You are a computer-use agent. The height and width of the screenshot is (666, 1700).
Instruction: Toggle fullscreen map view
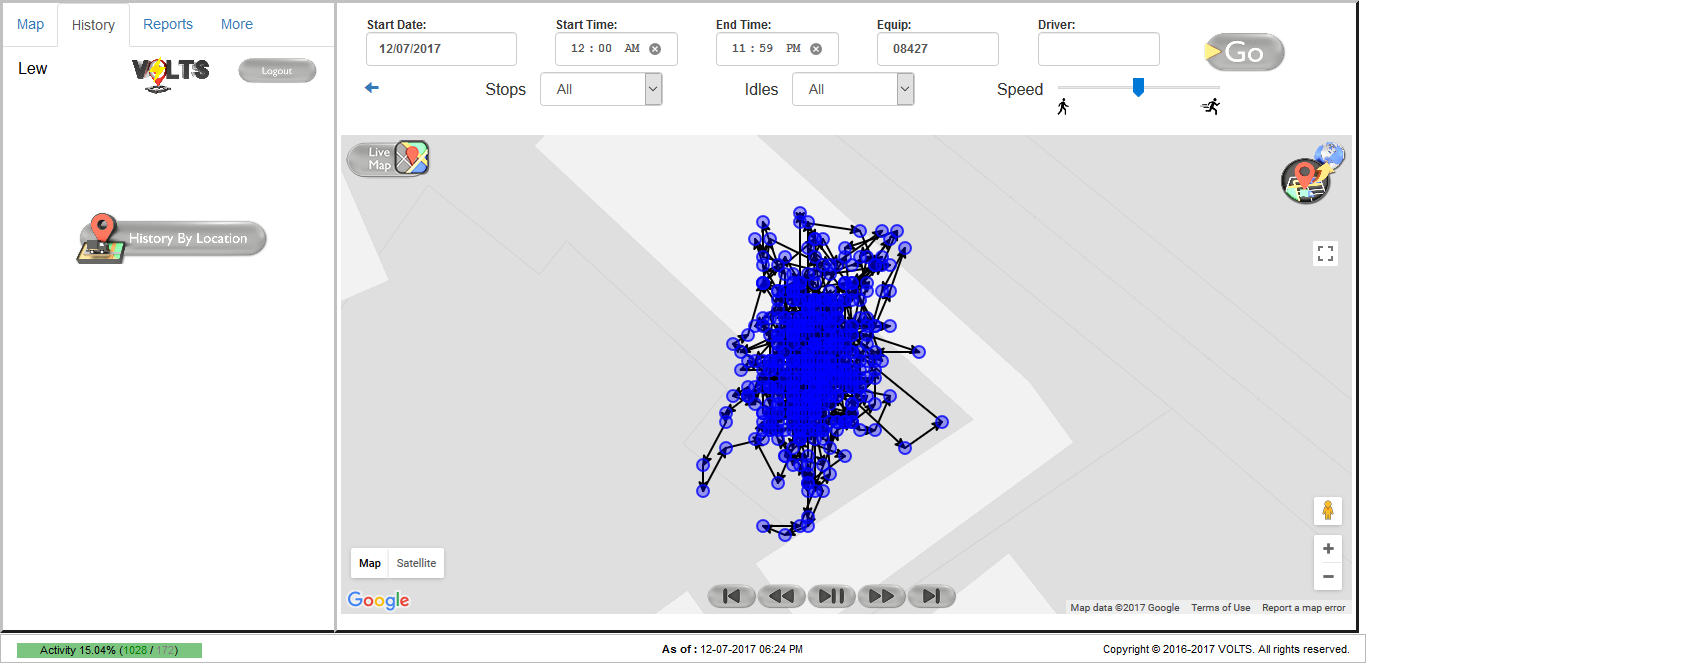click(1325, 254)
